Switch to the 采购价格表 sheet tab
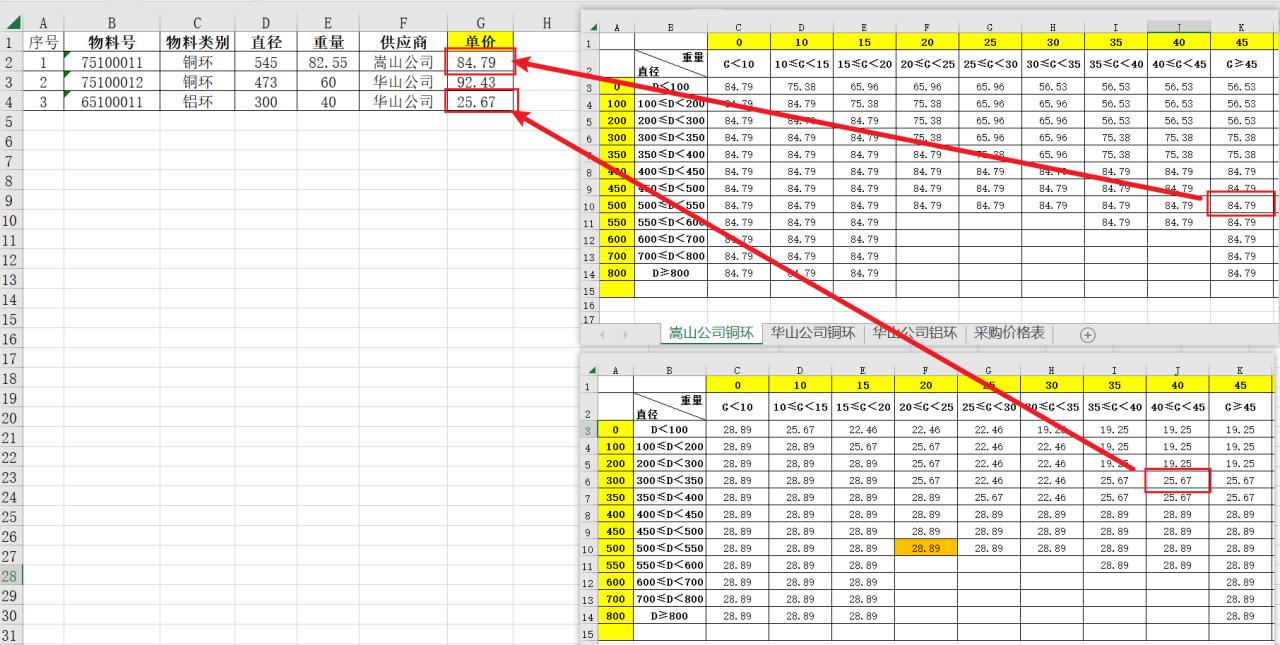Image resolution: width=1280 pixels, height=645 pixels. click(1009, 334)
